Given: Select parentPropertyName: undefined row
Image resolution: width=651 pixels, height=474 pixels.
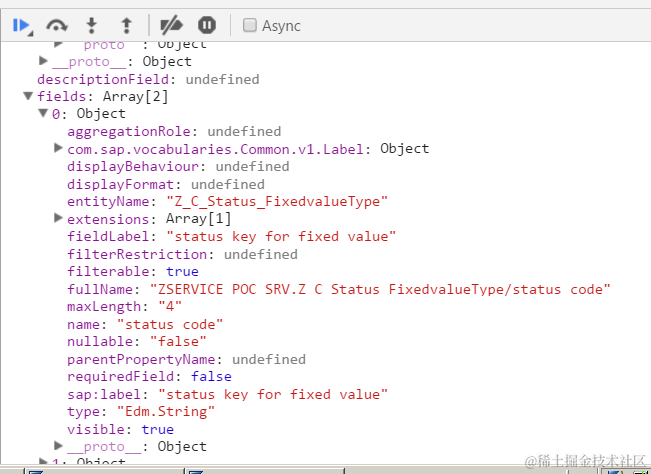Looking at the screenshot, I should coord(186,359).
